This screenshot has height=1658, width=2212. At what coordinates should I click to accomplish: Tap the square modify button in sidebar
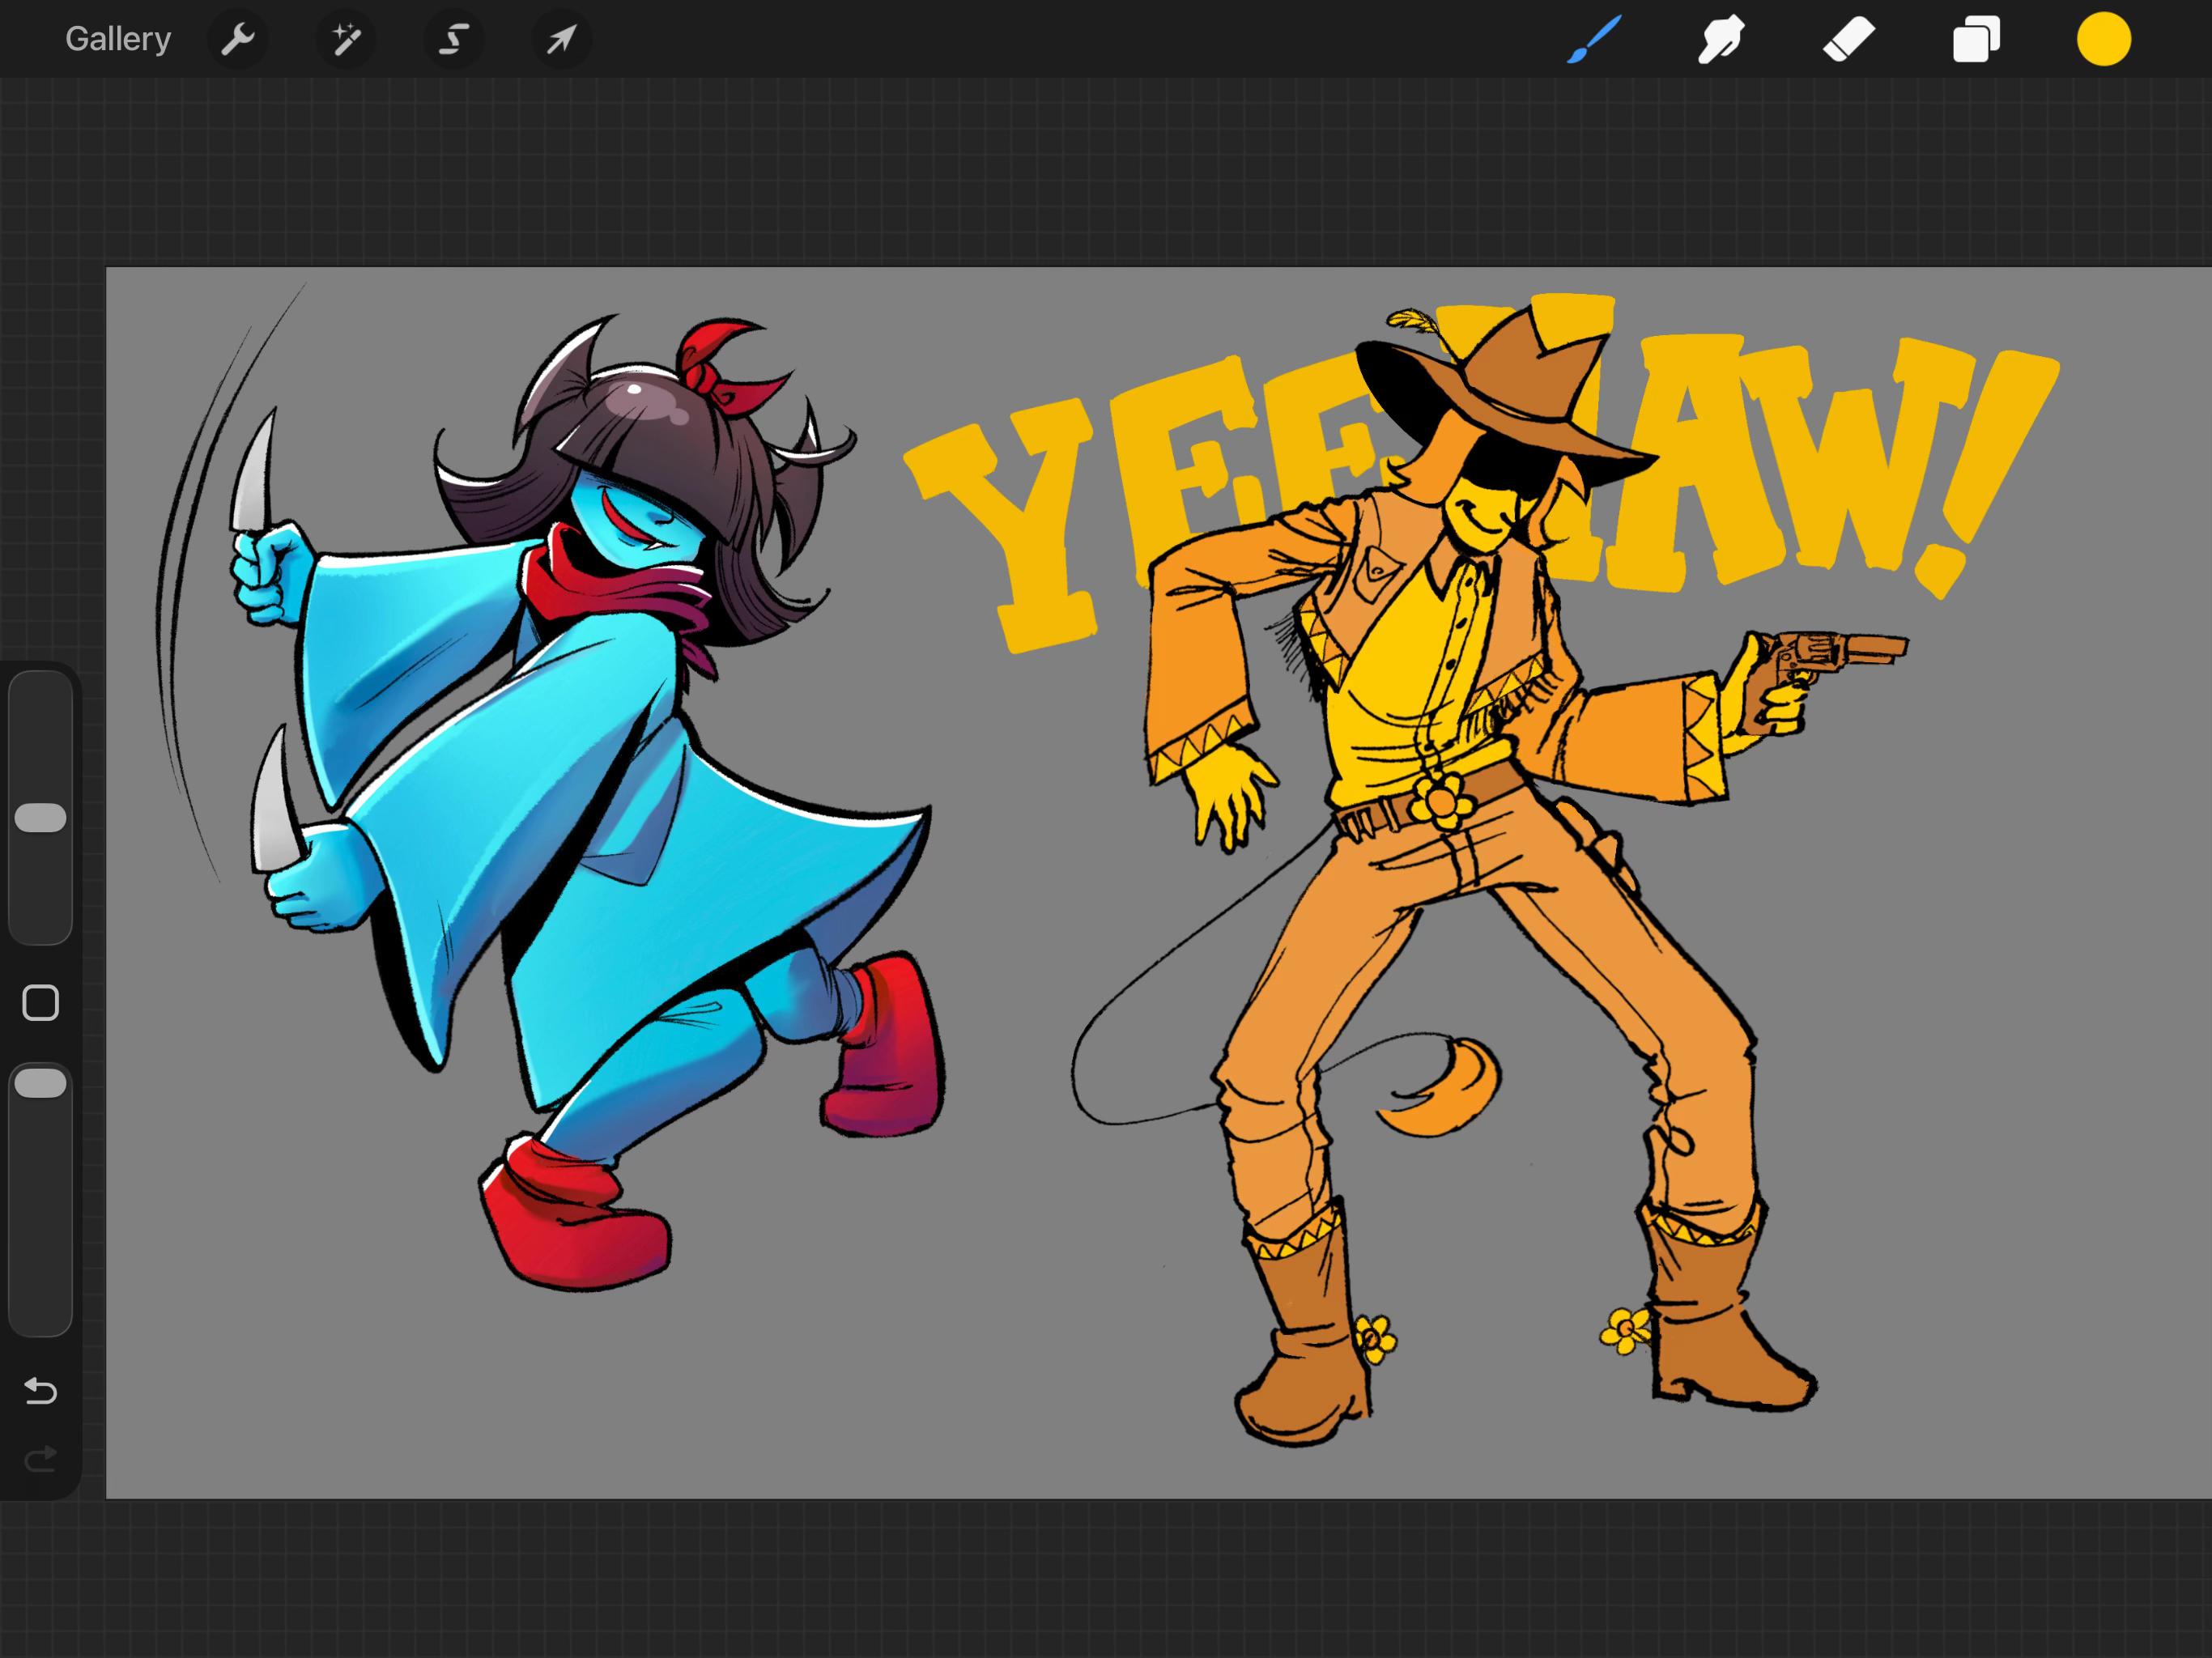coord(41,1003)
